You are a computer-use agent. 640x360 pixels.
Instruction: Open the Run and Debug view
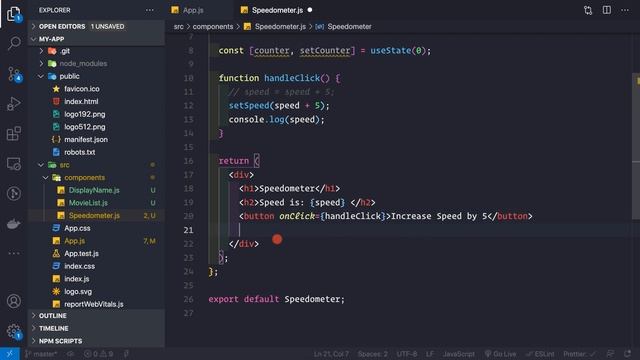(x=14, y=104)
